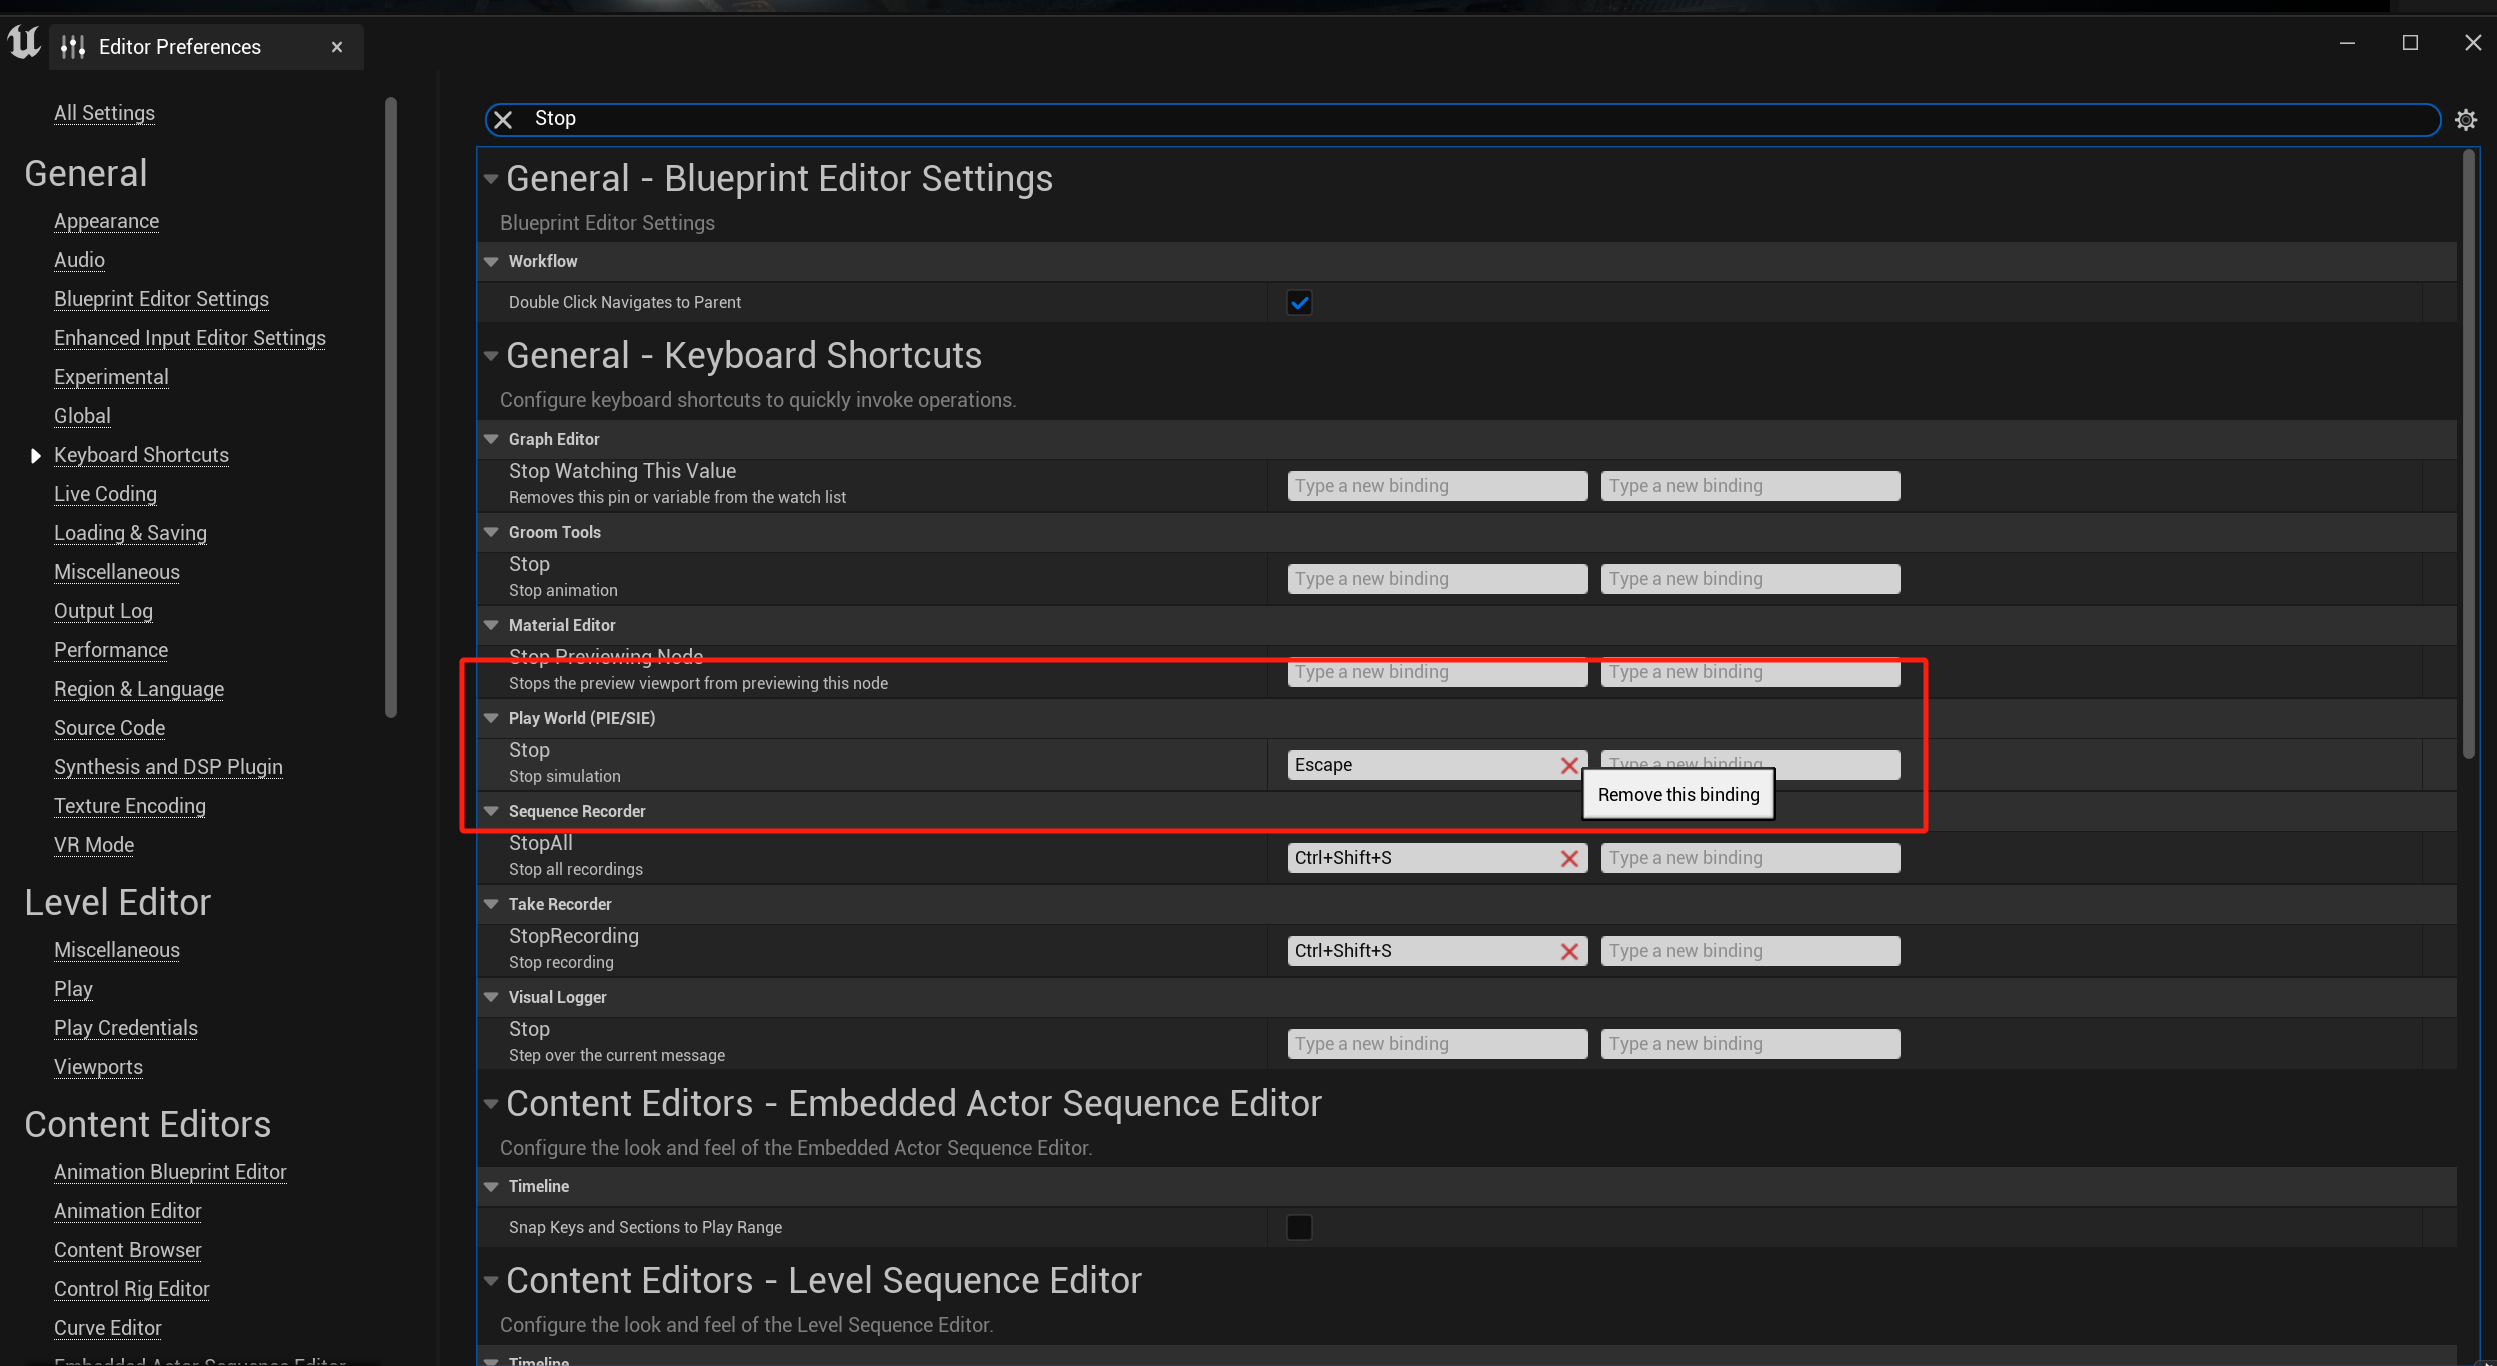Clear the search box with X icon
This screenshot has height=1366, width=2497.
coord(503,120)
